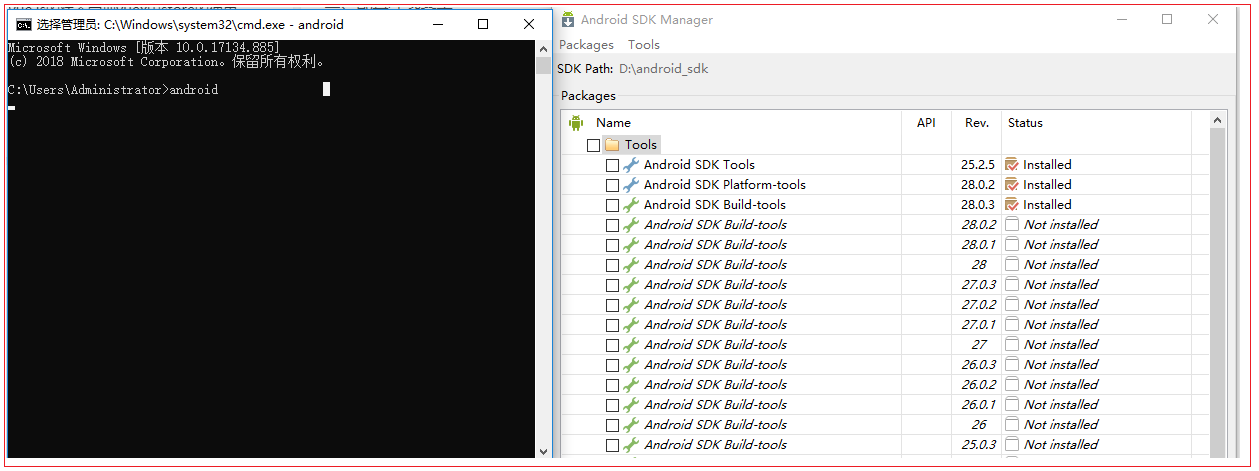Click the Not installed icon for Build-tools 28

pos(1012,265)
